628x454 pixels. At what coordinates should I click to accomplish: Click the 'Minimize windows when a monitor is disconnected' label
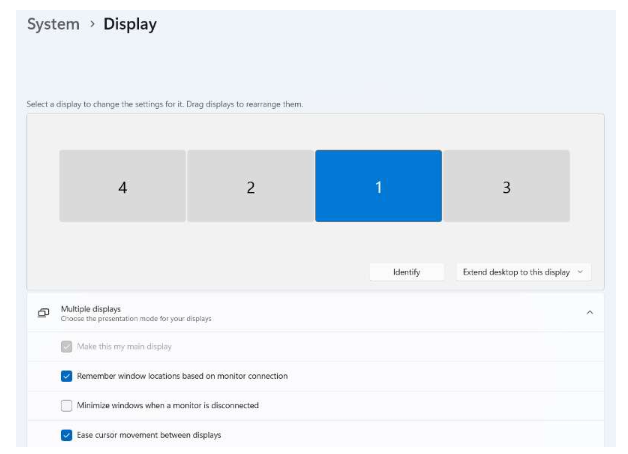click(168, 405)
